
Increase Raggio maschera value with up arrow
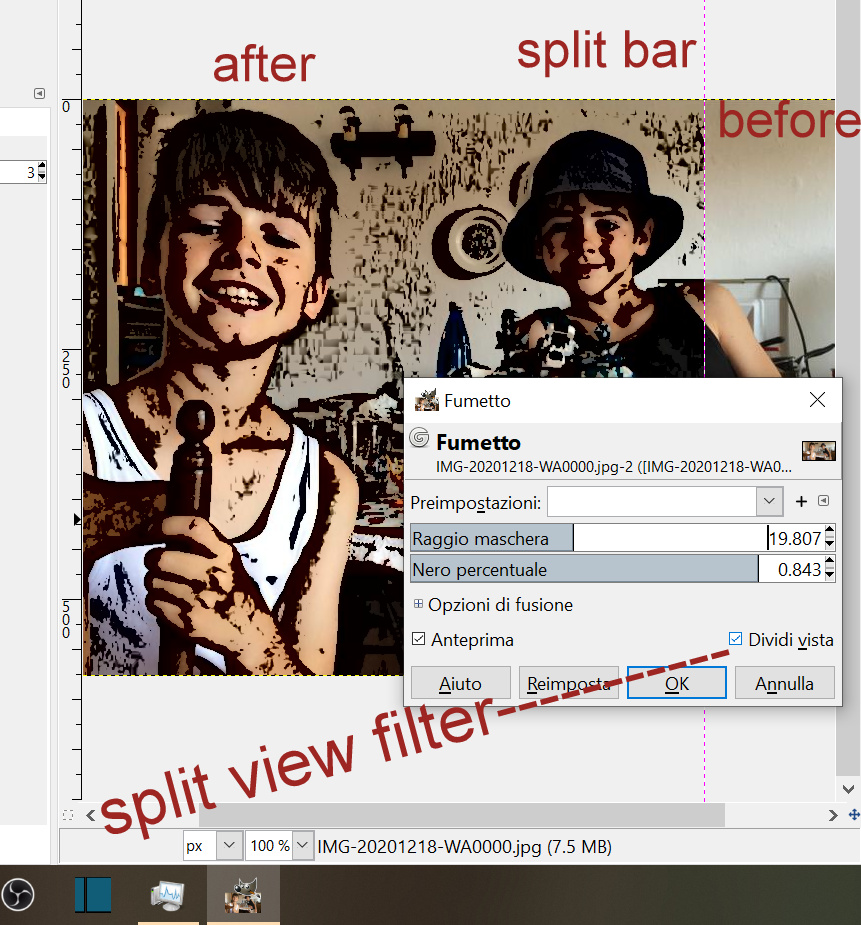pos(830,531)
